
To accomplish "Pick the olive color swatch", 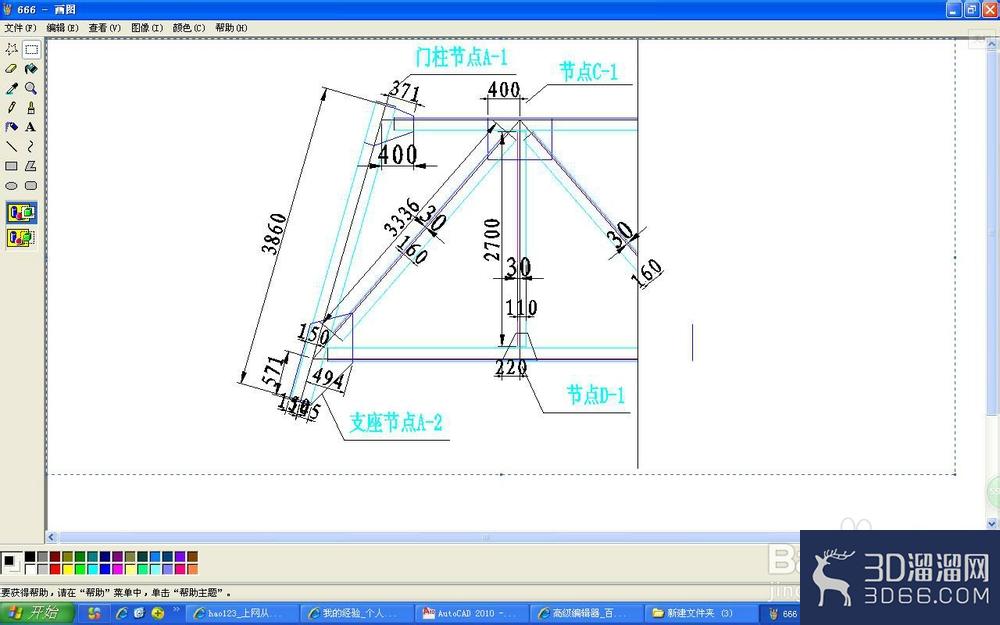I will click(x=68, y=557).
